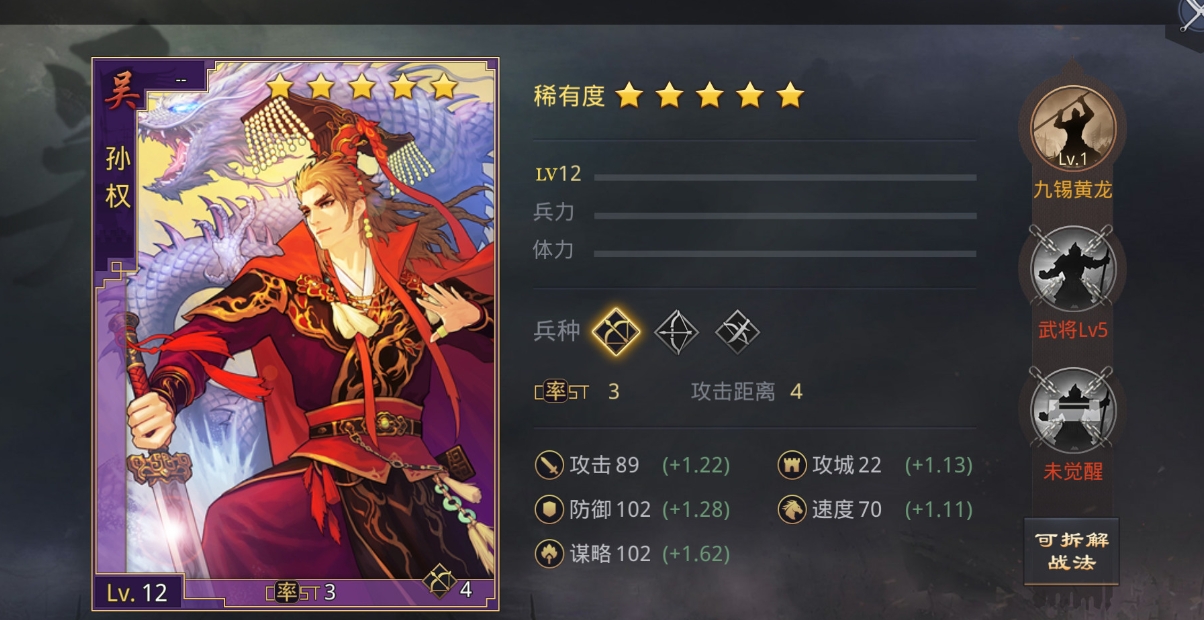The width and height of the screenshot is (1204, 620).
Task: Tap the bow range icon on card bottom
Action: point(439,581)
